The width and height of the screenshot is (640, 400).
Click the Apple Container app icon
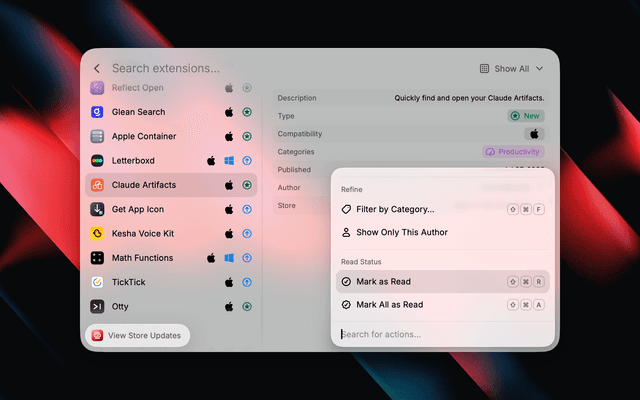[97, 136]
